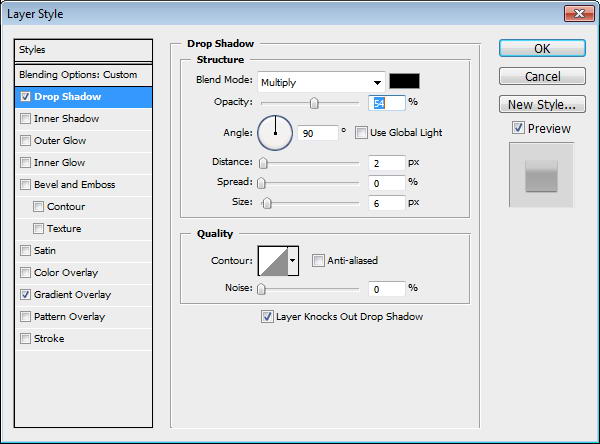Select Blending Options: Custom

pyautogui.click(x=83, y=75)
